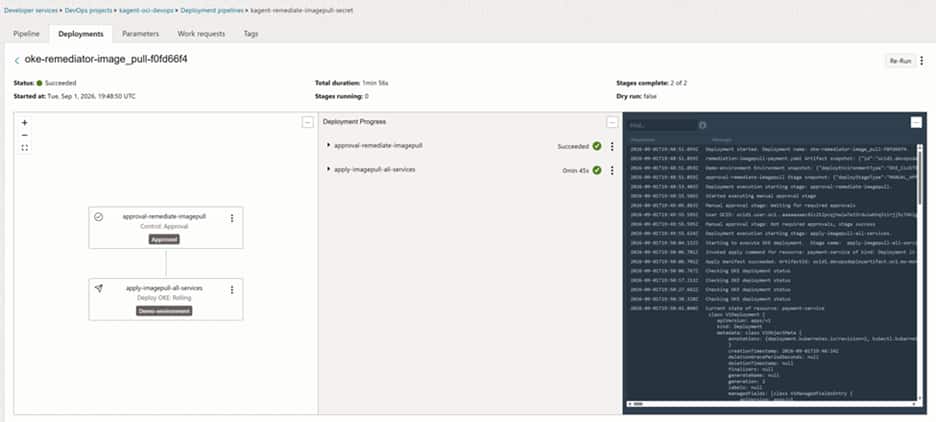The height and width of the screenshot is (422, 936).
Task: Click the '0min 45s' duration text
Action: point(575,171)
